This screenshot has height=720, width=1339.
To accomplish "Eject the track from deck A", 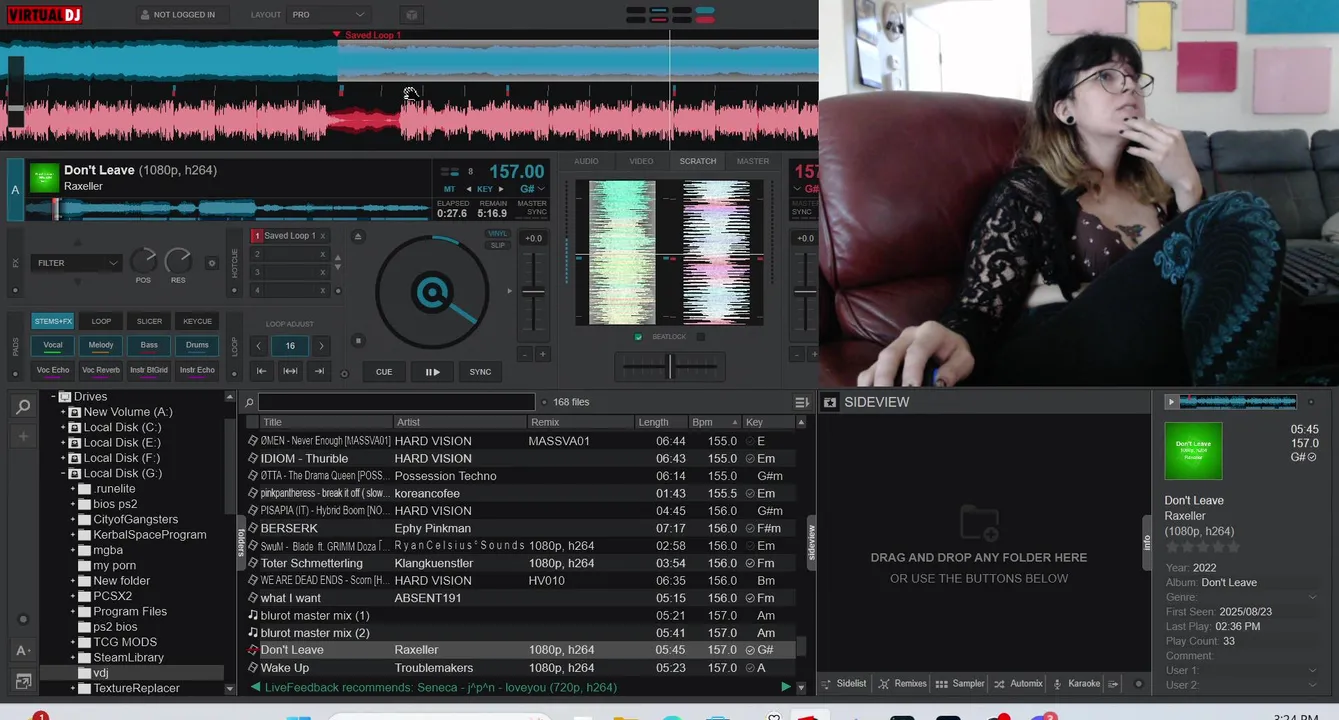I will [x=358, y=236].
